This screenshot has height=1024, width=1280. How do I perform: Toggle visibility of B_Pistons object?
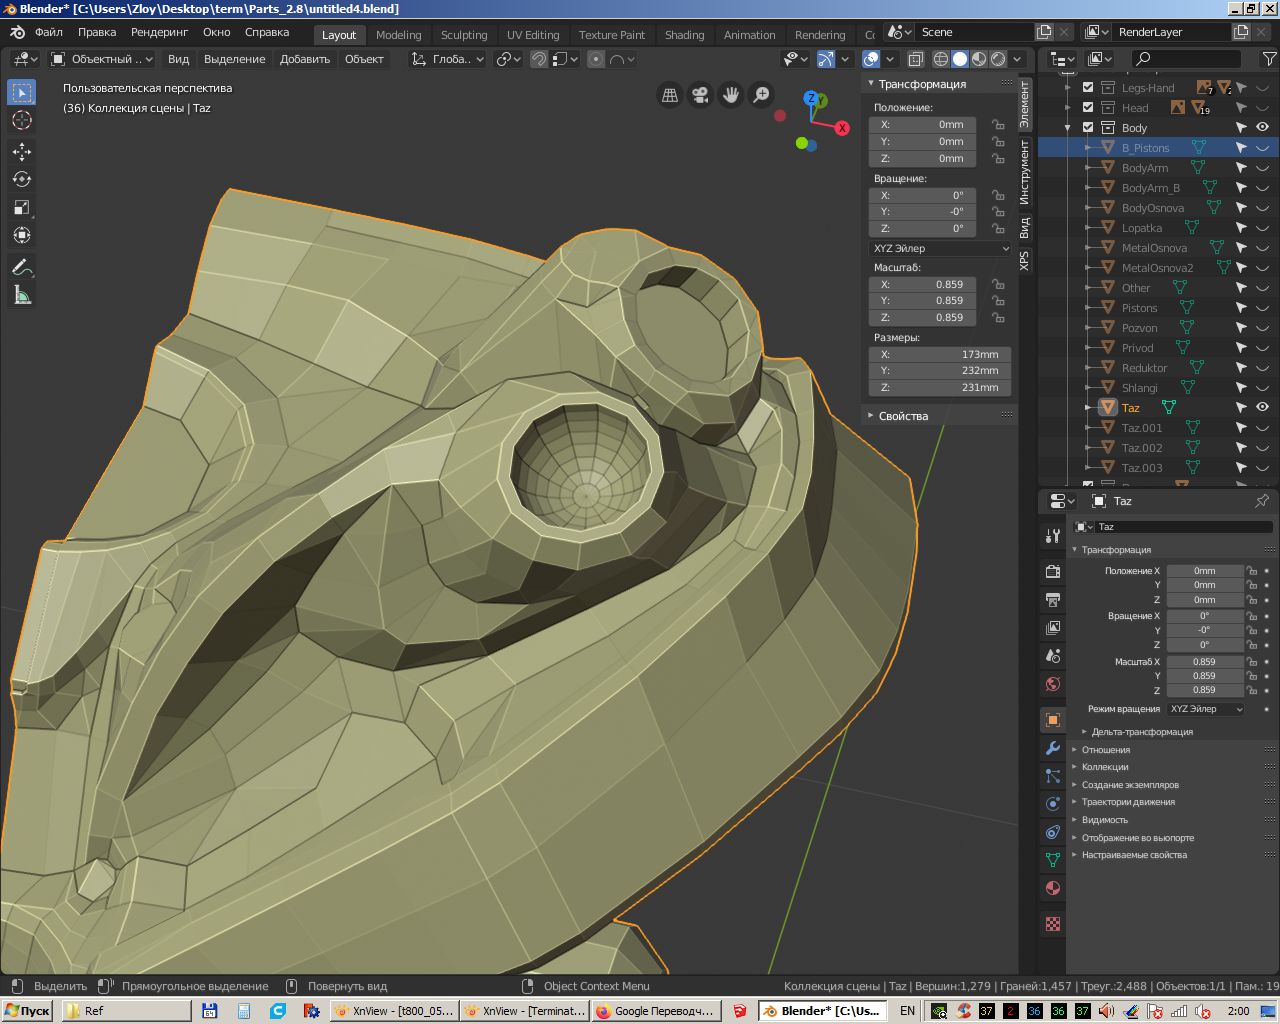[1262, 148]
